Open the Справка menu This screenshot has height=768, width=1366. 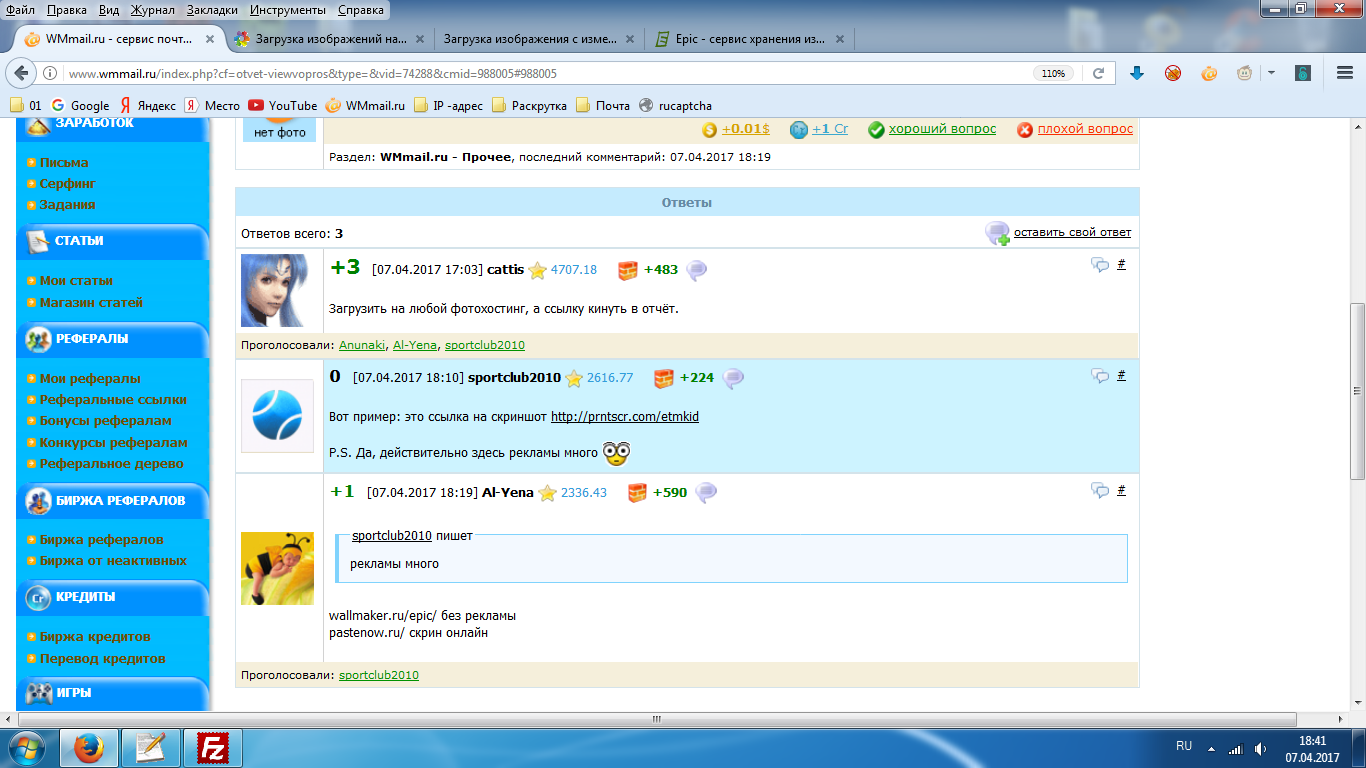(361, 10)
